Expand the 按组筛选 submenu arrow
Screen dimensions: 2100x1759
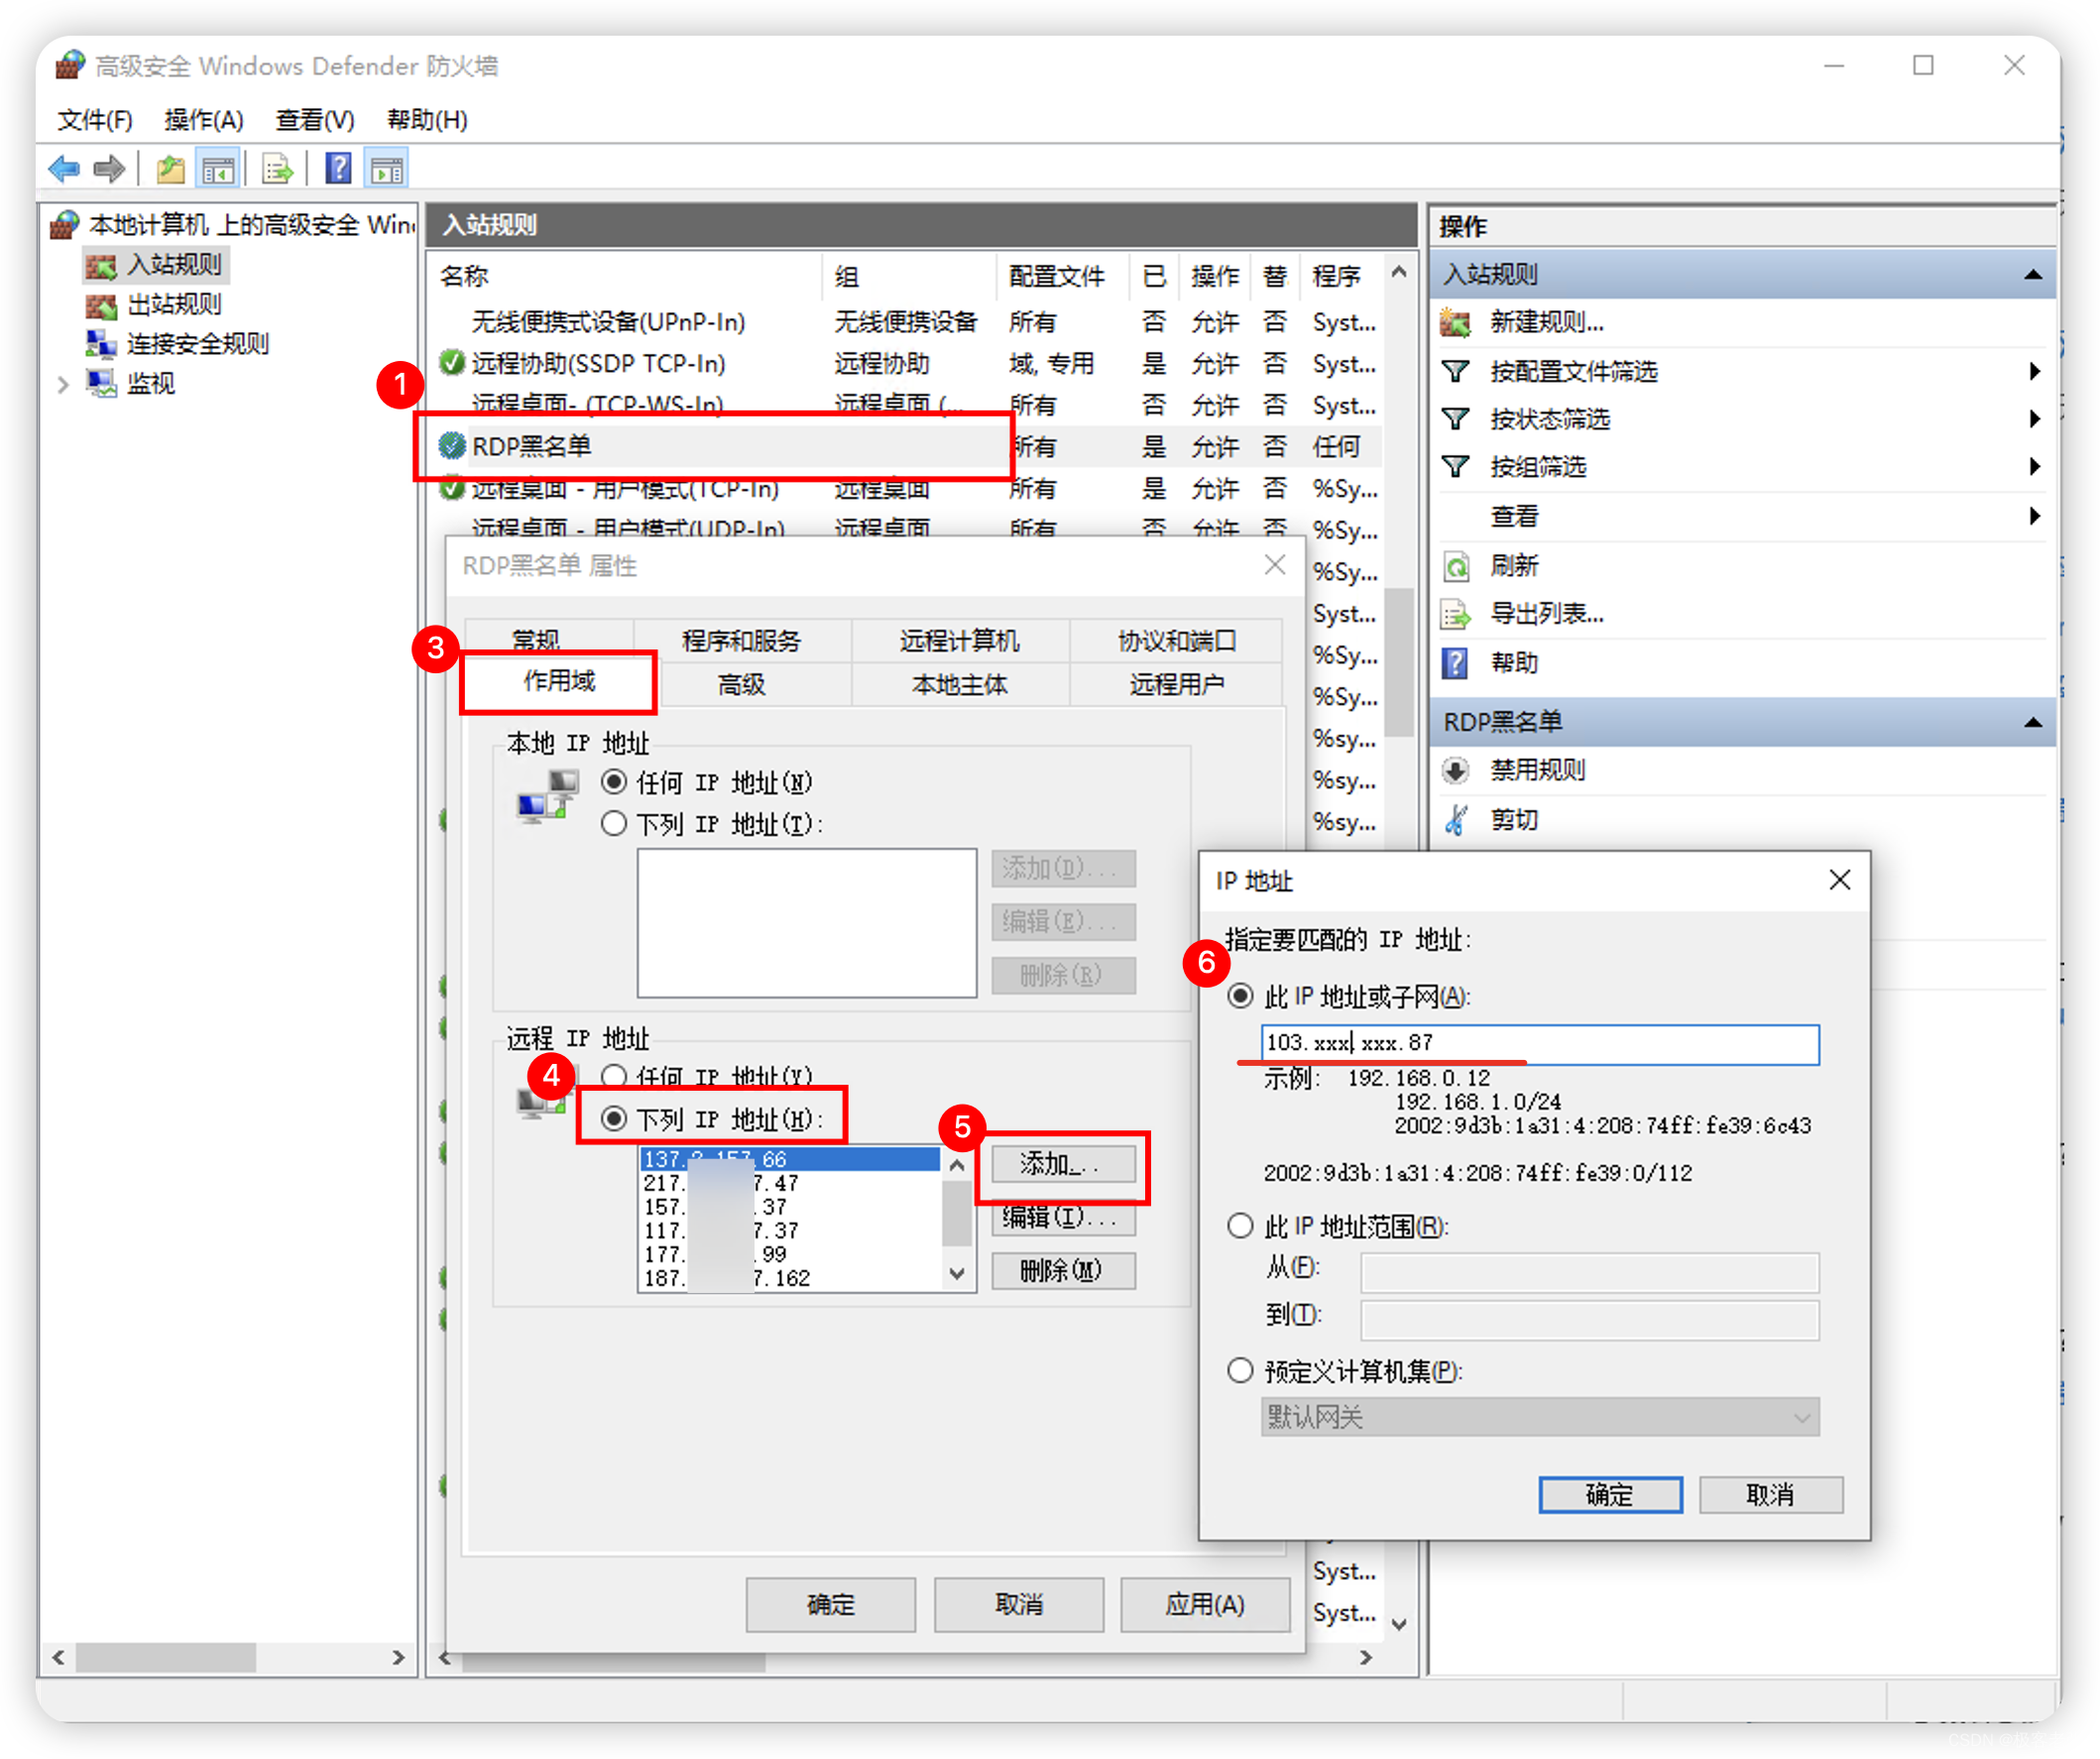[x=2034, y=466]
